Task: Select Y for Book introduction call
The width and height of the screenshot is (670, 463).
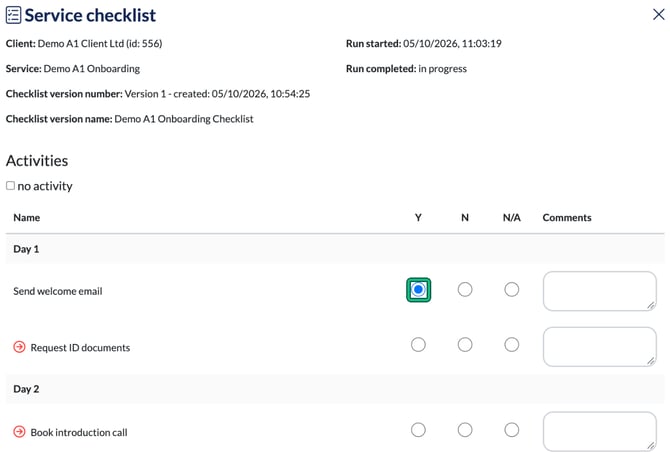Action: (418, 430)
